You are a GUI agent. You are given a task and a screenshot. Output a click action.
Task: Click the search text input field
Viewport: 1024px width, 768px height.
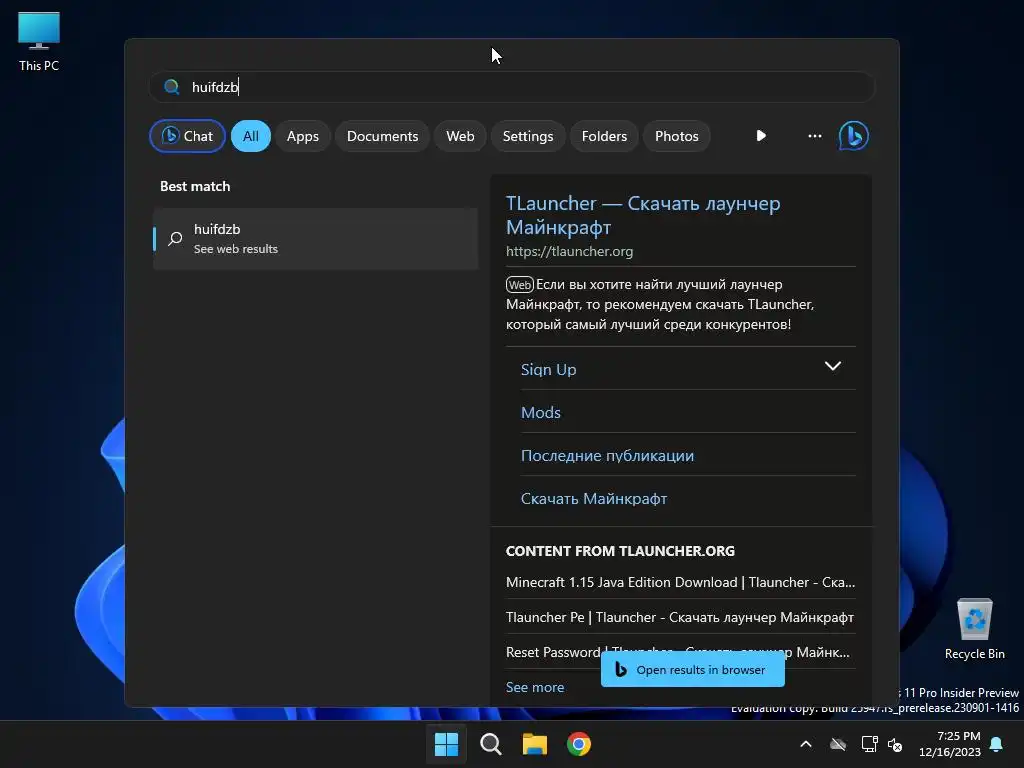[x=512, y=87]
